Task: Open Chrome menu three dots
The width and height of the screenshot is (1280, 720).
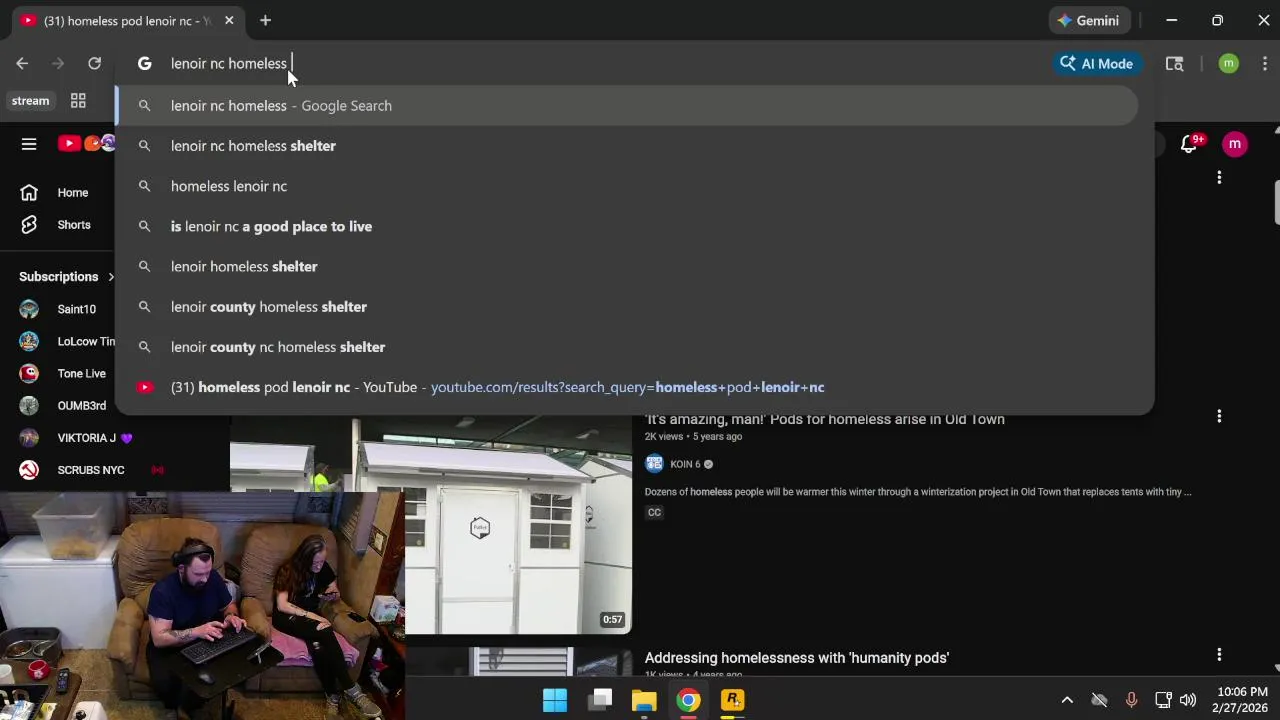Action: [x=1265, y=63]
